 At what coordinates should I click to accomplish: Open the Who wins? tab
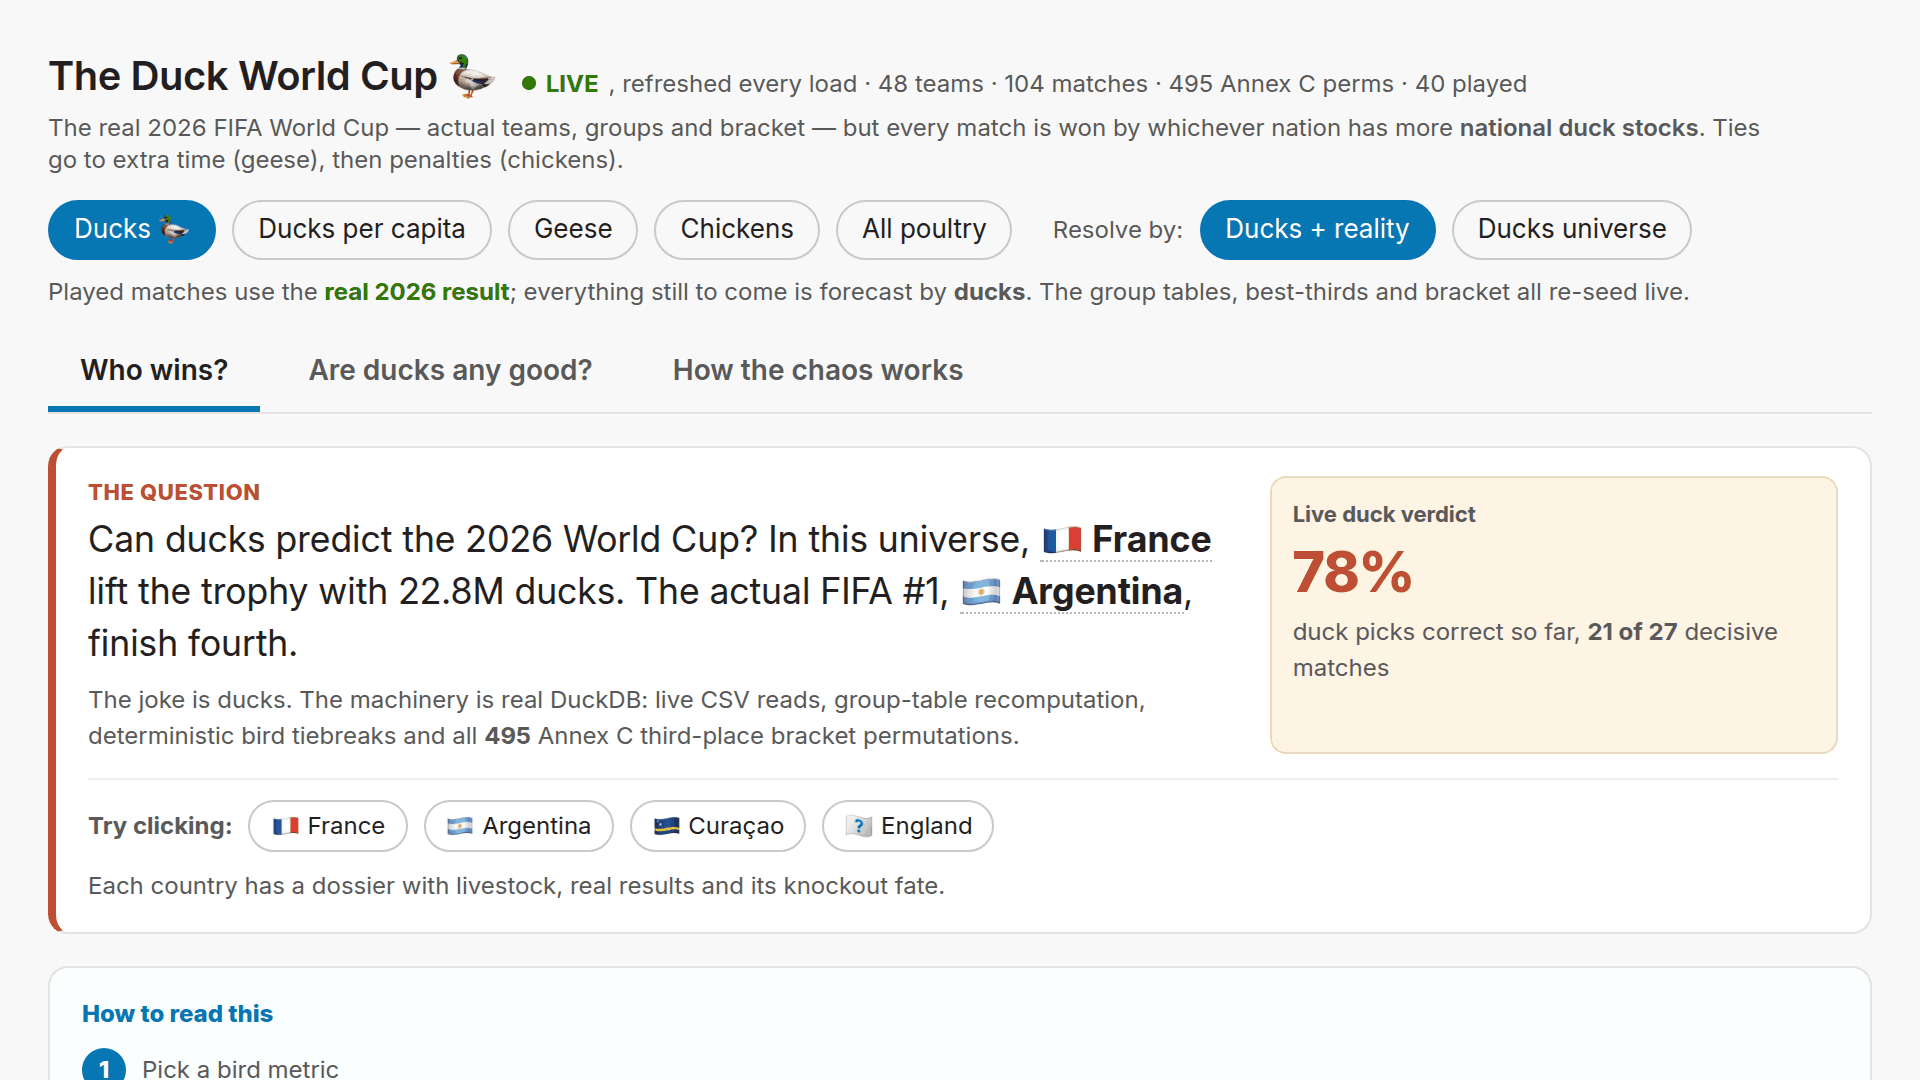coord(154,371)
